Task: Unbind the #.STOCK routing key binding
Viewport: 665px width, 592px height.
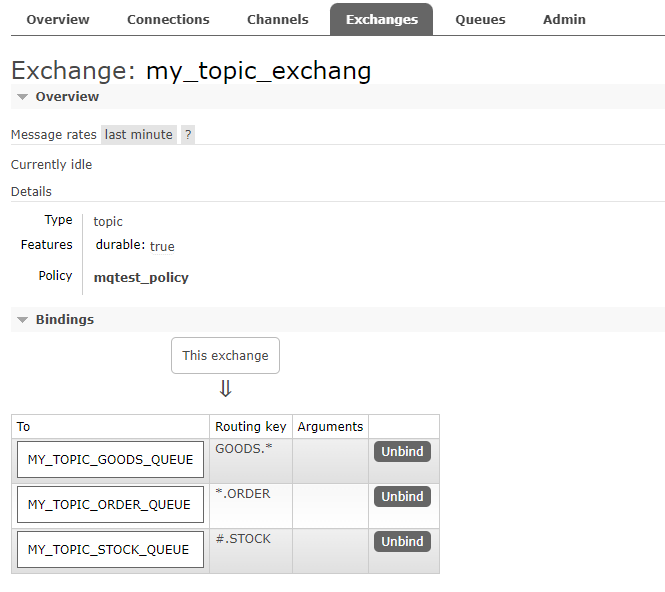Action: tap(402, 541)
